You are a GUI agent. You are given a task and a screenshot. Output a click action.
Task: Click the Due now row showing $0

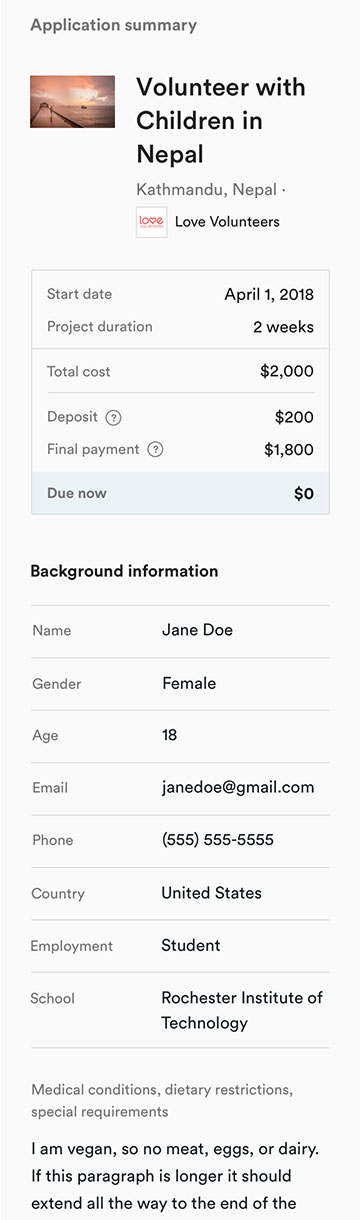coord(181,493)
